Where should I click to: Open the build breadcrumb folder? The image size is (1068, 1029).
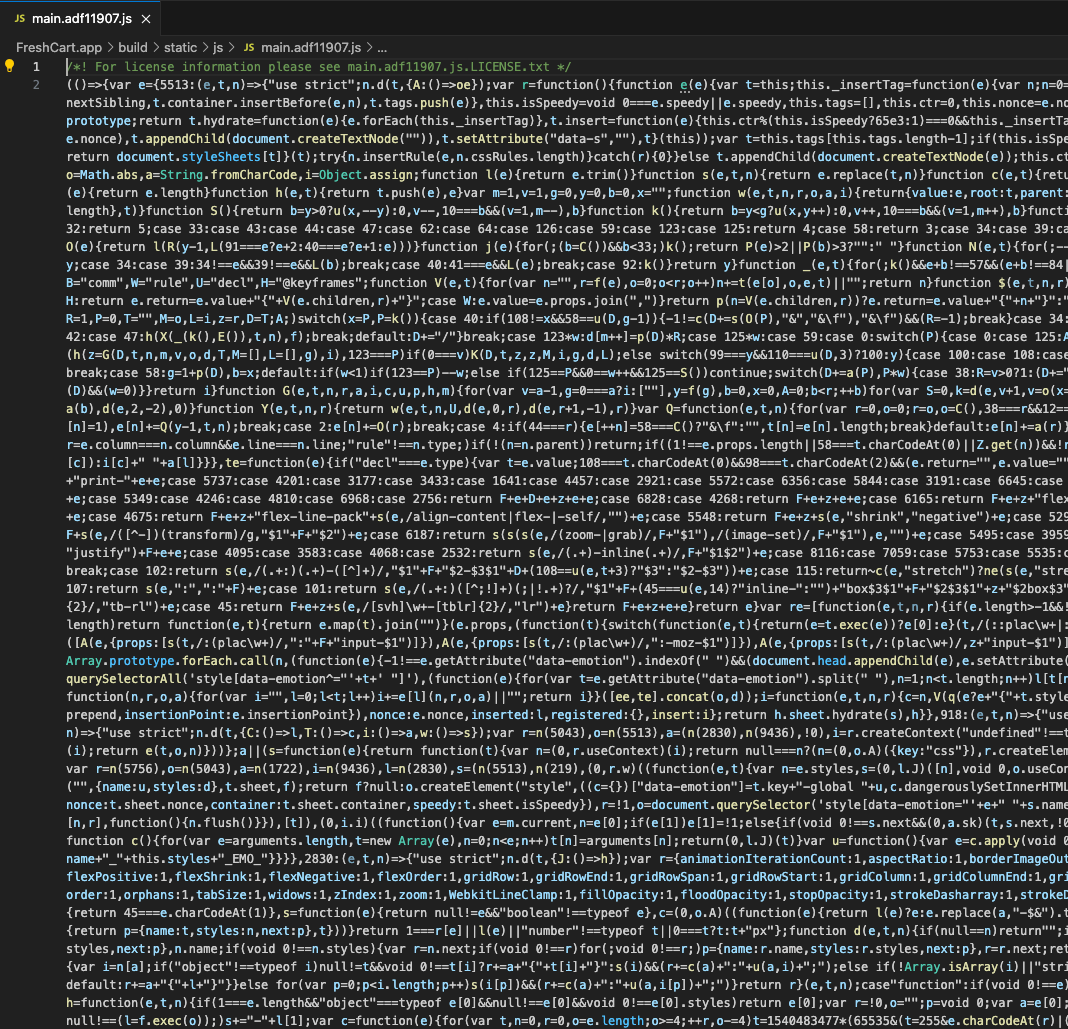point(133,48)
